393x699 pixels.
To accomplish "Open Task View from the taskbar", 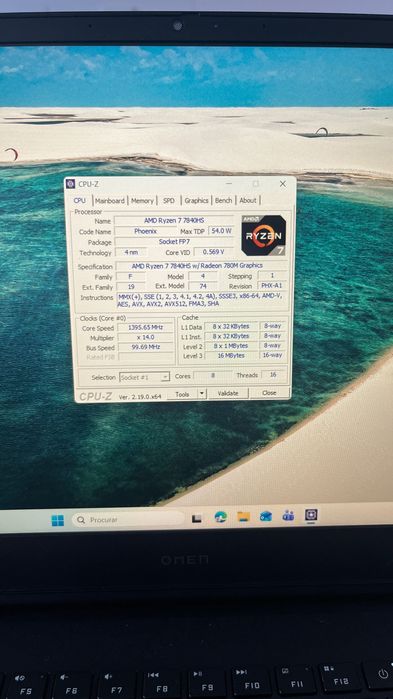I will pyautogui.click(x=196, y=518).
